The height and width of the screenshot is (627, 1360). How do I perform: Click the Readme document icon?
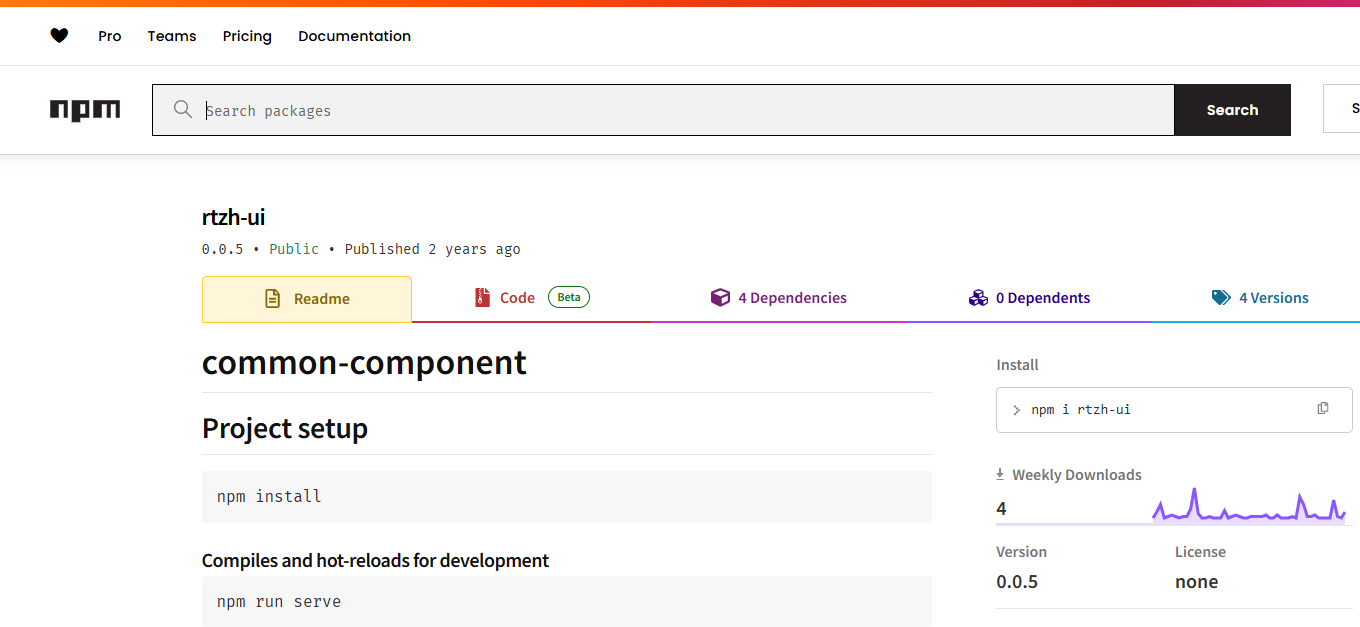(272, 298)
